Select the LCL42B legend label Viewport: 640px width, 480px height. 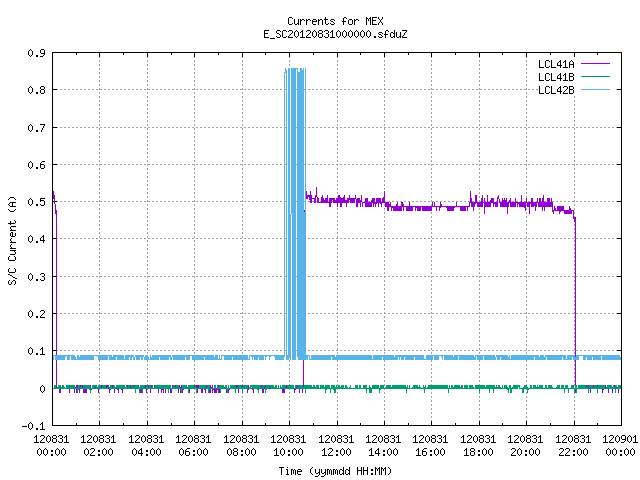coord(556,90)
